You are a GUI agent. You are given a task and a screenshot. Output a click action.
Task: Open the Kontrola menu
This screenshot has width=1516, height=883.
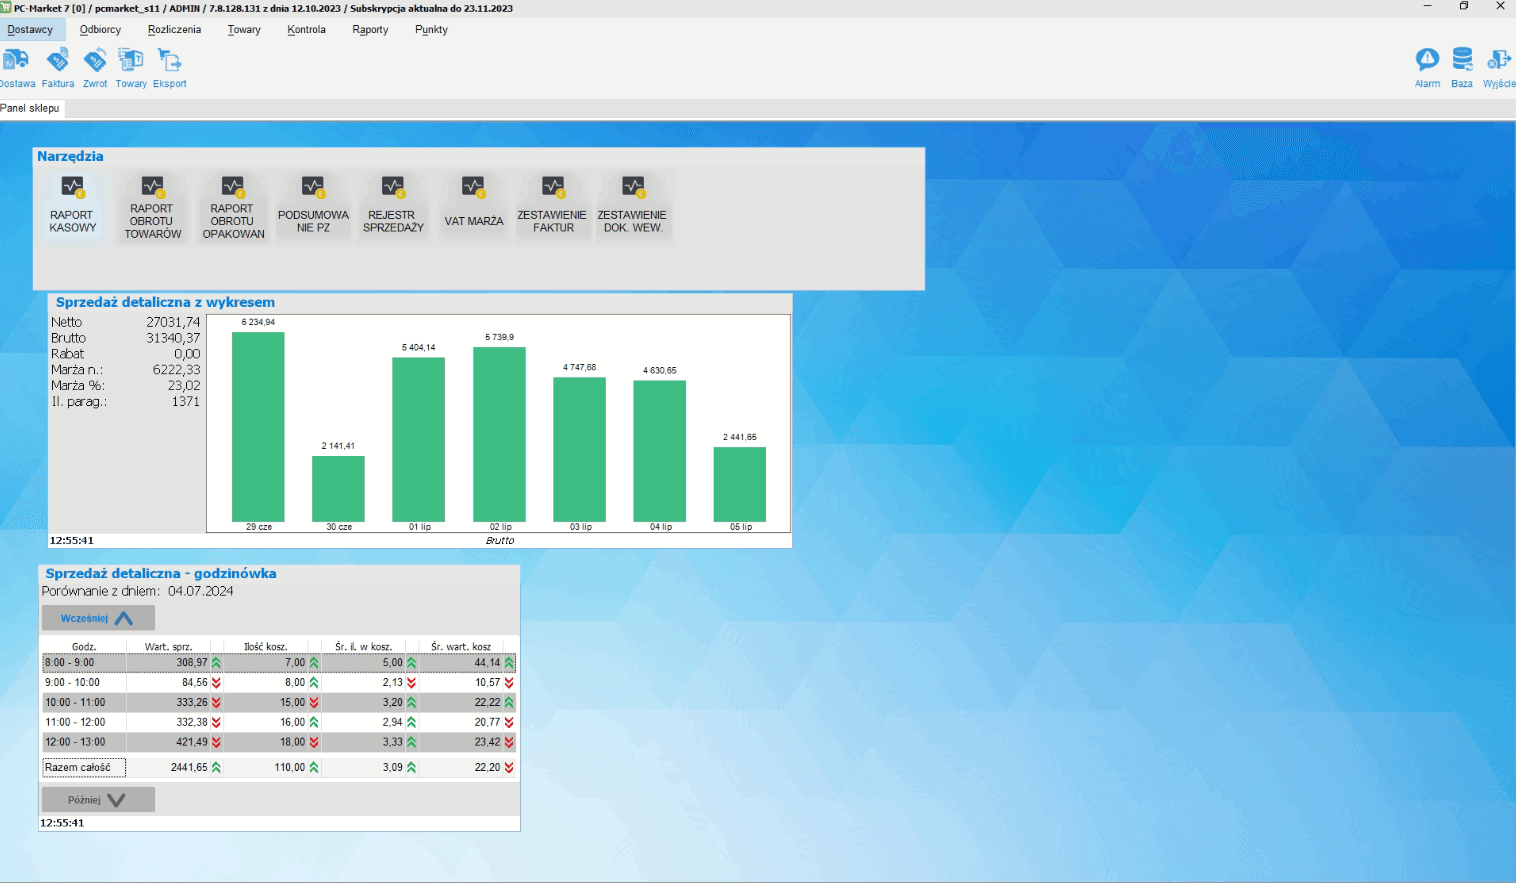click(306, 30)
